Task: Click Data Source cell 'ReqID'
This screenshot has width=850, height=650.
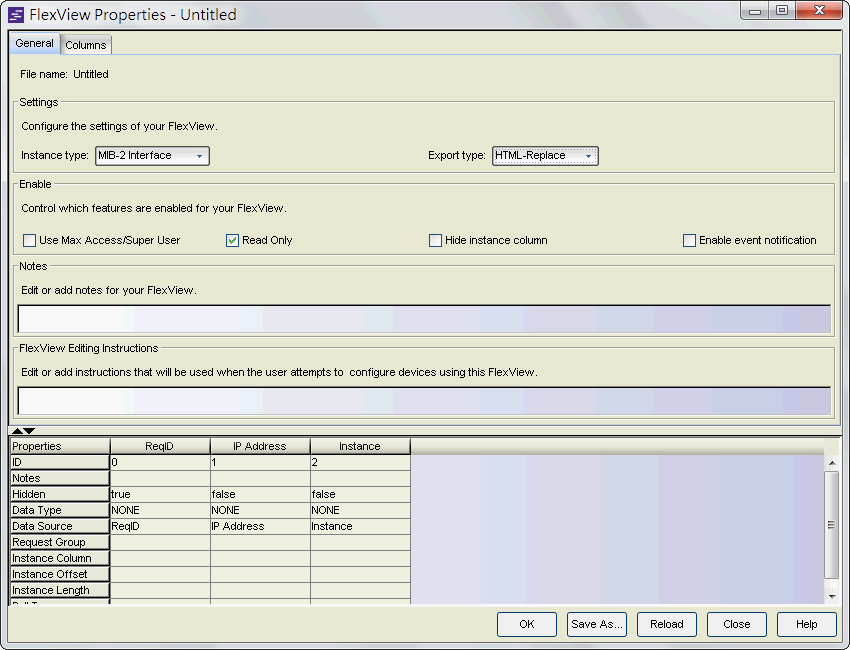Action: (160, 526)
